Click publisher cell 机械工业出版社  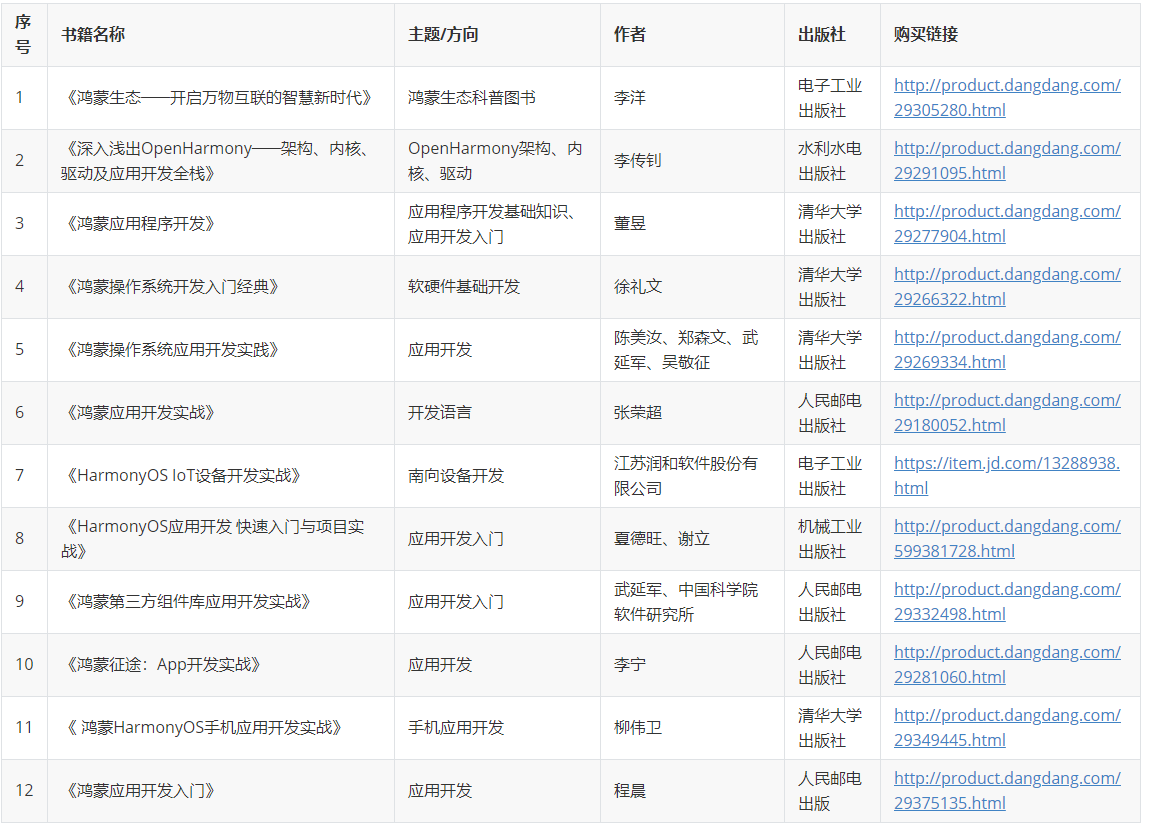click(x=830, y=539)
